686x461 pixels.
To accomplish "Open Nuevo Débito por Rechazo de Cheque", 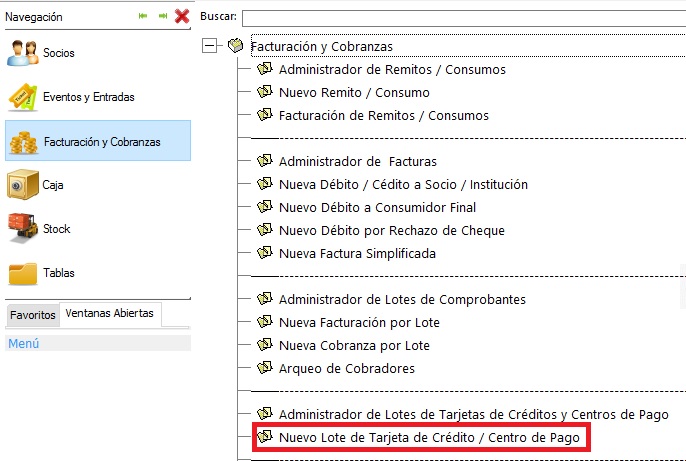I will click(x=391, y=230).
